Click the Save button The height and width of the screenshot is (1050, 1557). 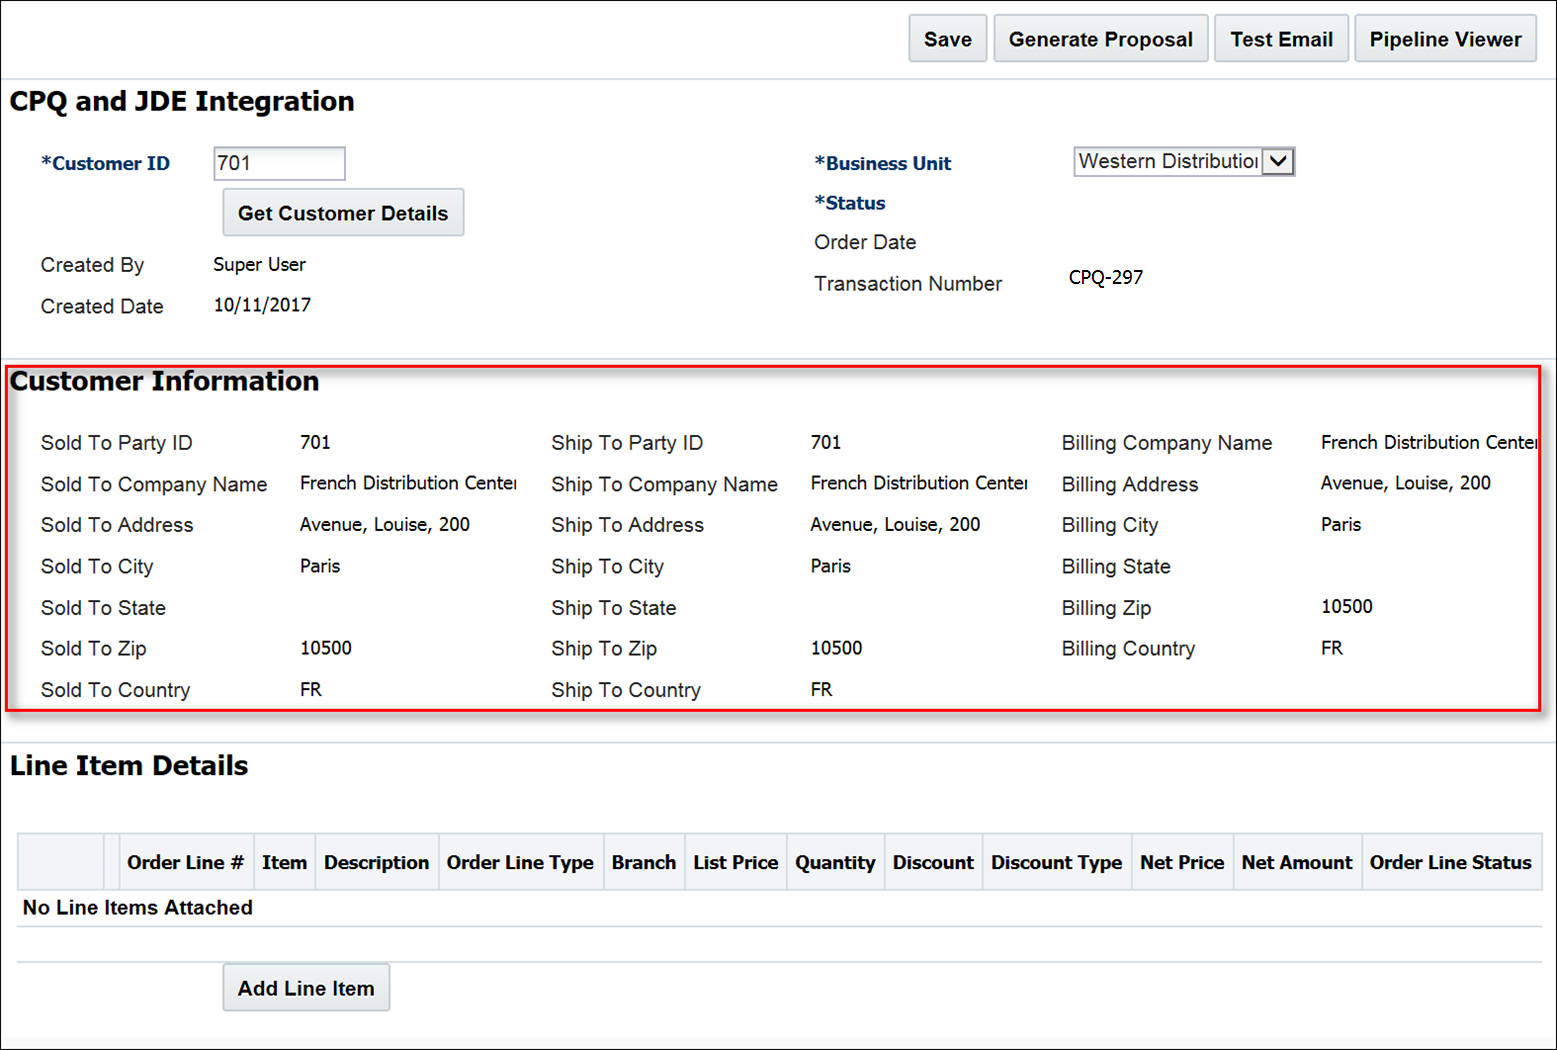point(946,38)
